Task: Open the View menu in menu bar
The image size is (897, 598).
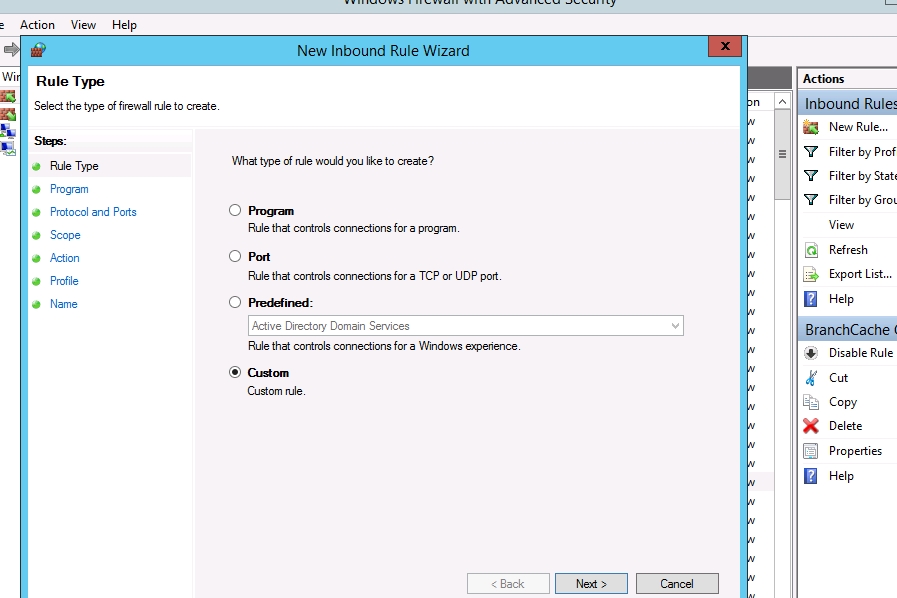Action: [x=84, y=24]
